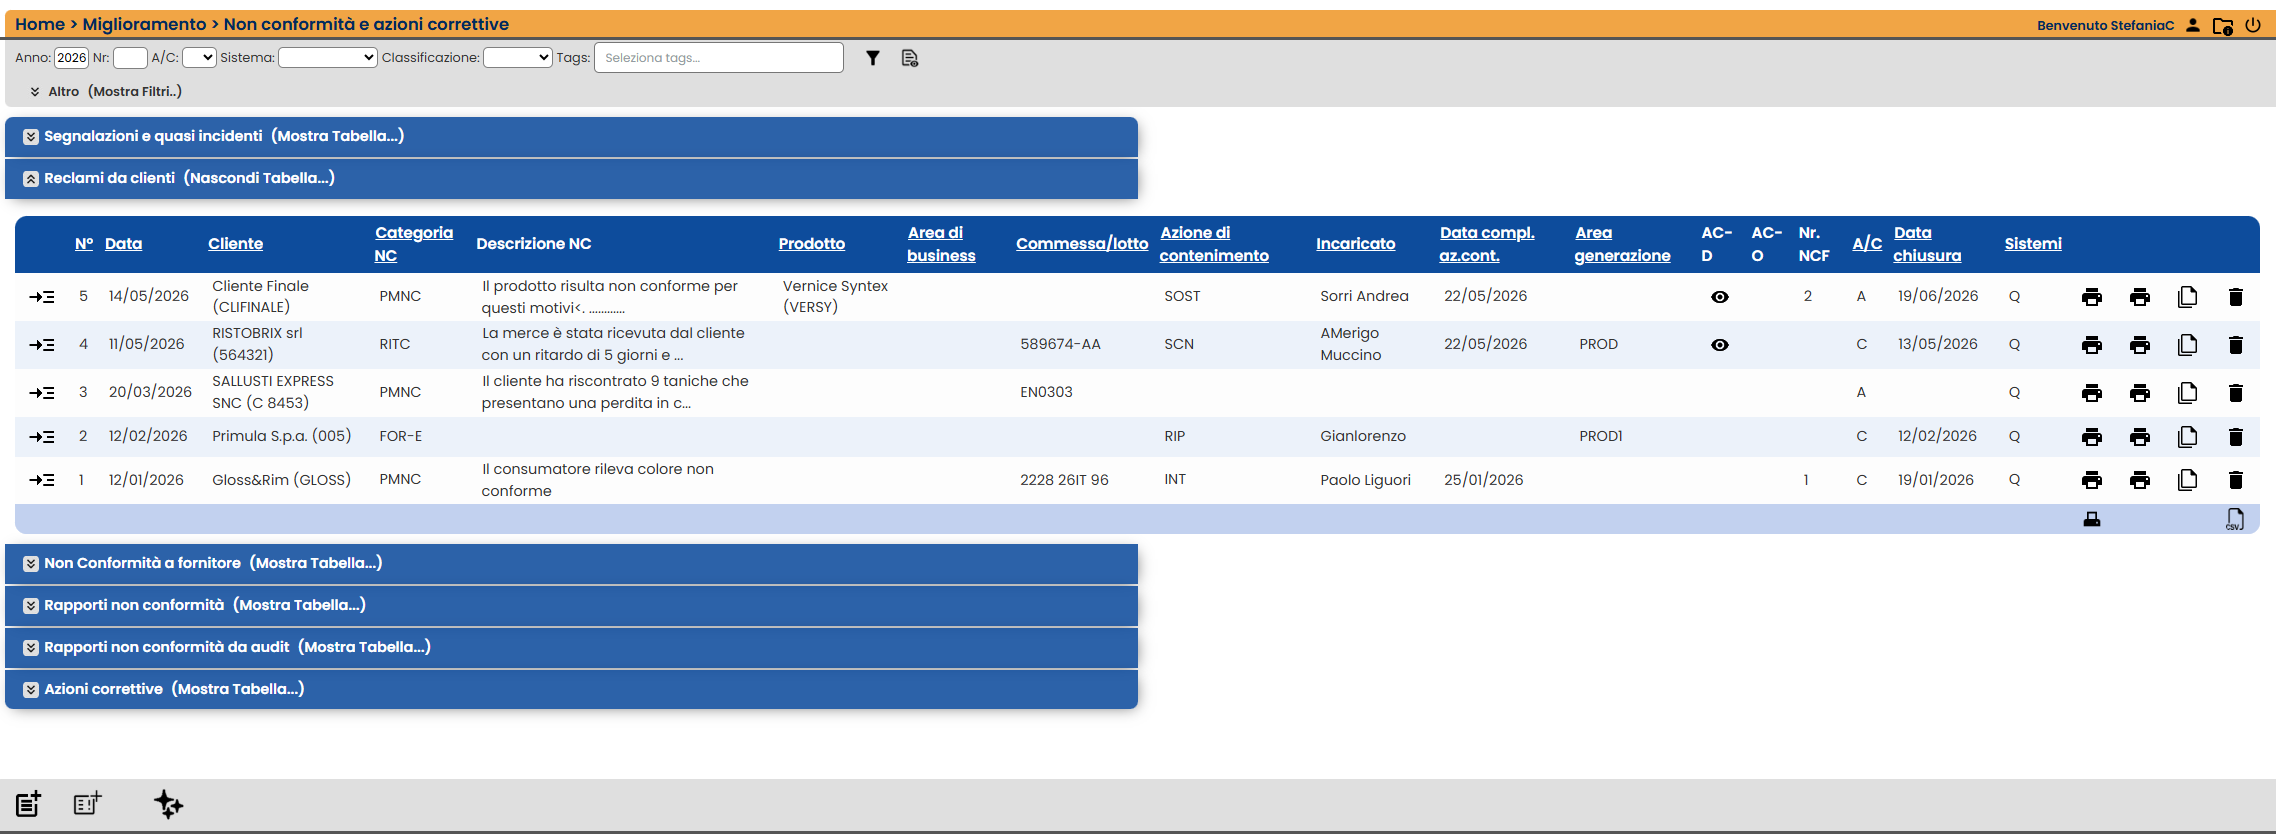Click the outlined document-plus icon in bottom bar
Image resolution: width=2276 pixels, height=835 pixels.
click(88, 803)
